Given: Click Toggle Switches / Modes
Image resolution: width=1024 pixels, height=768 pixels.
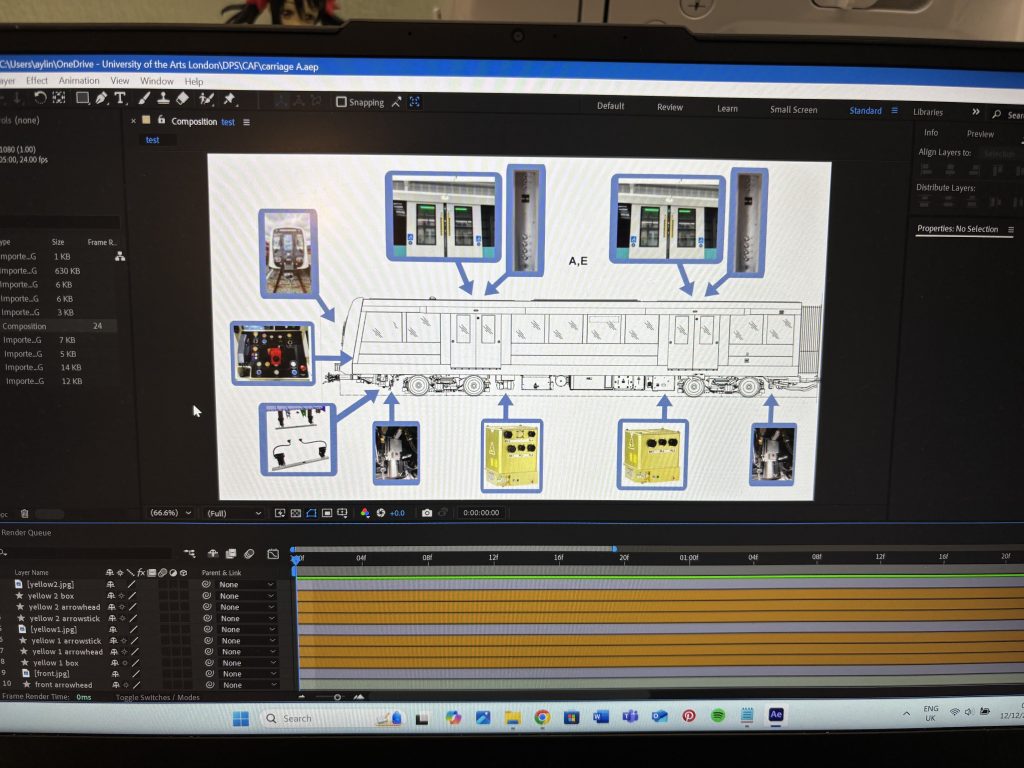Looking at the screenshot, I should tap(157, 697).
